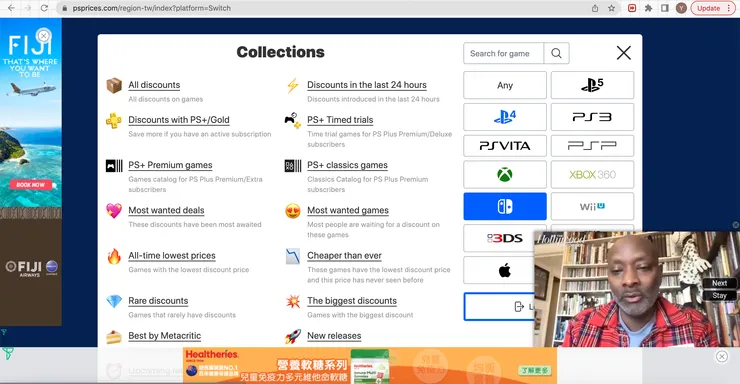Reload the page in Chrome
This screenshot has height=384, width=740.
[x=44, y=8]
